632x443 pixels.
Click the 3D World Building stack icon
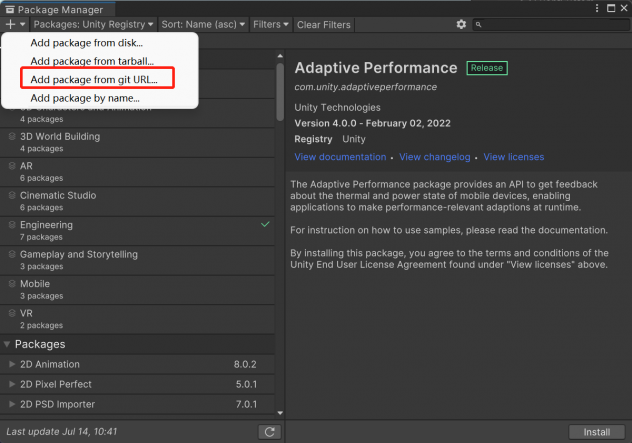point(12,136)
